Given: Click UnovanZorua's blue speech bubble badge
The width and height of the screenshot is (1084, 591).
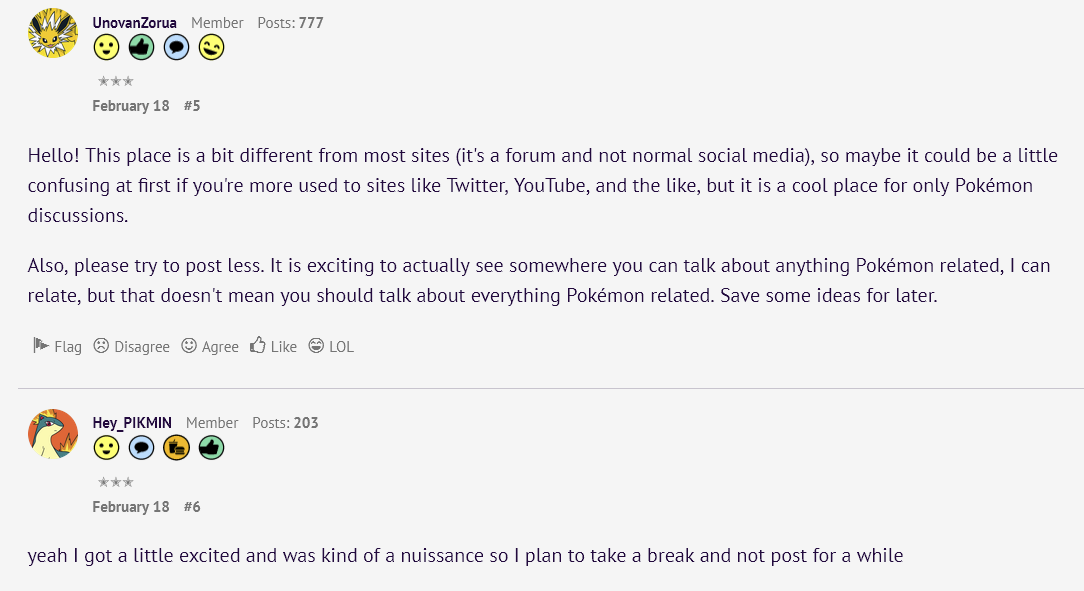Looking at the screenshot, I should [x=176, y=48].
